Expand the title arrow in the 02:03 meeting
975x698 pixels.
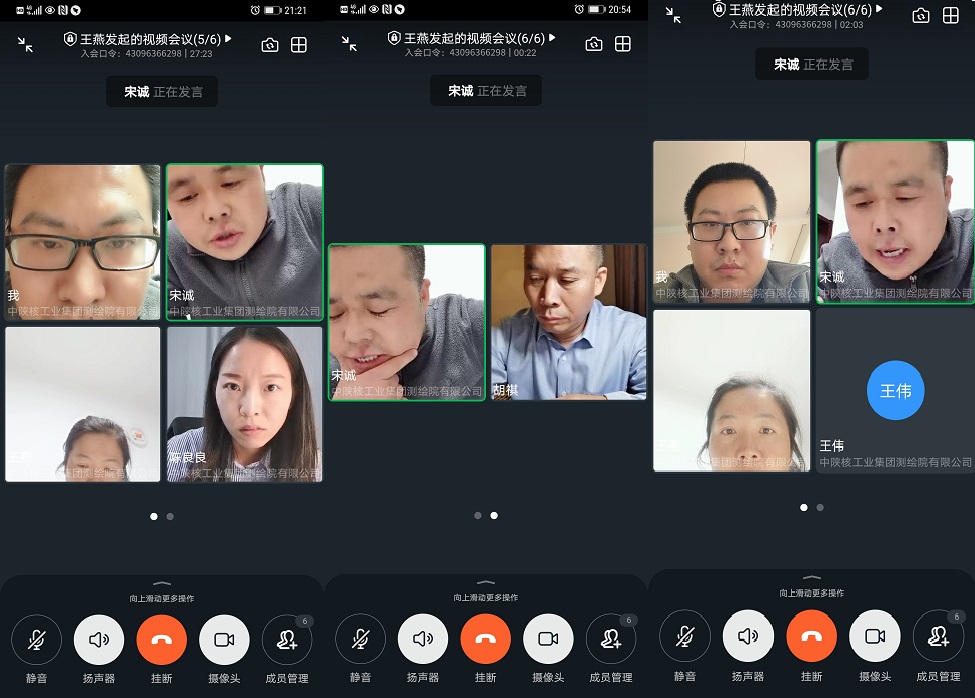click(x=880, y=9)
